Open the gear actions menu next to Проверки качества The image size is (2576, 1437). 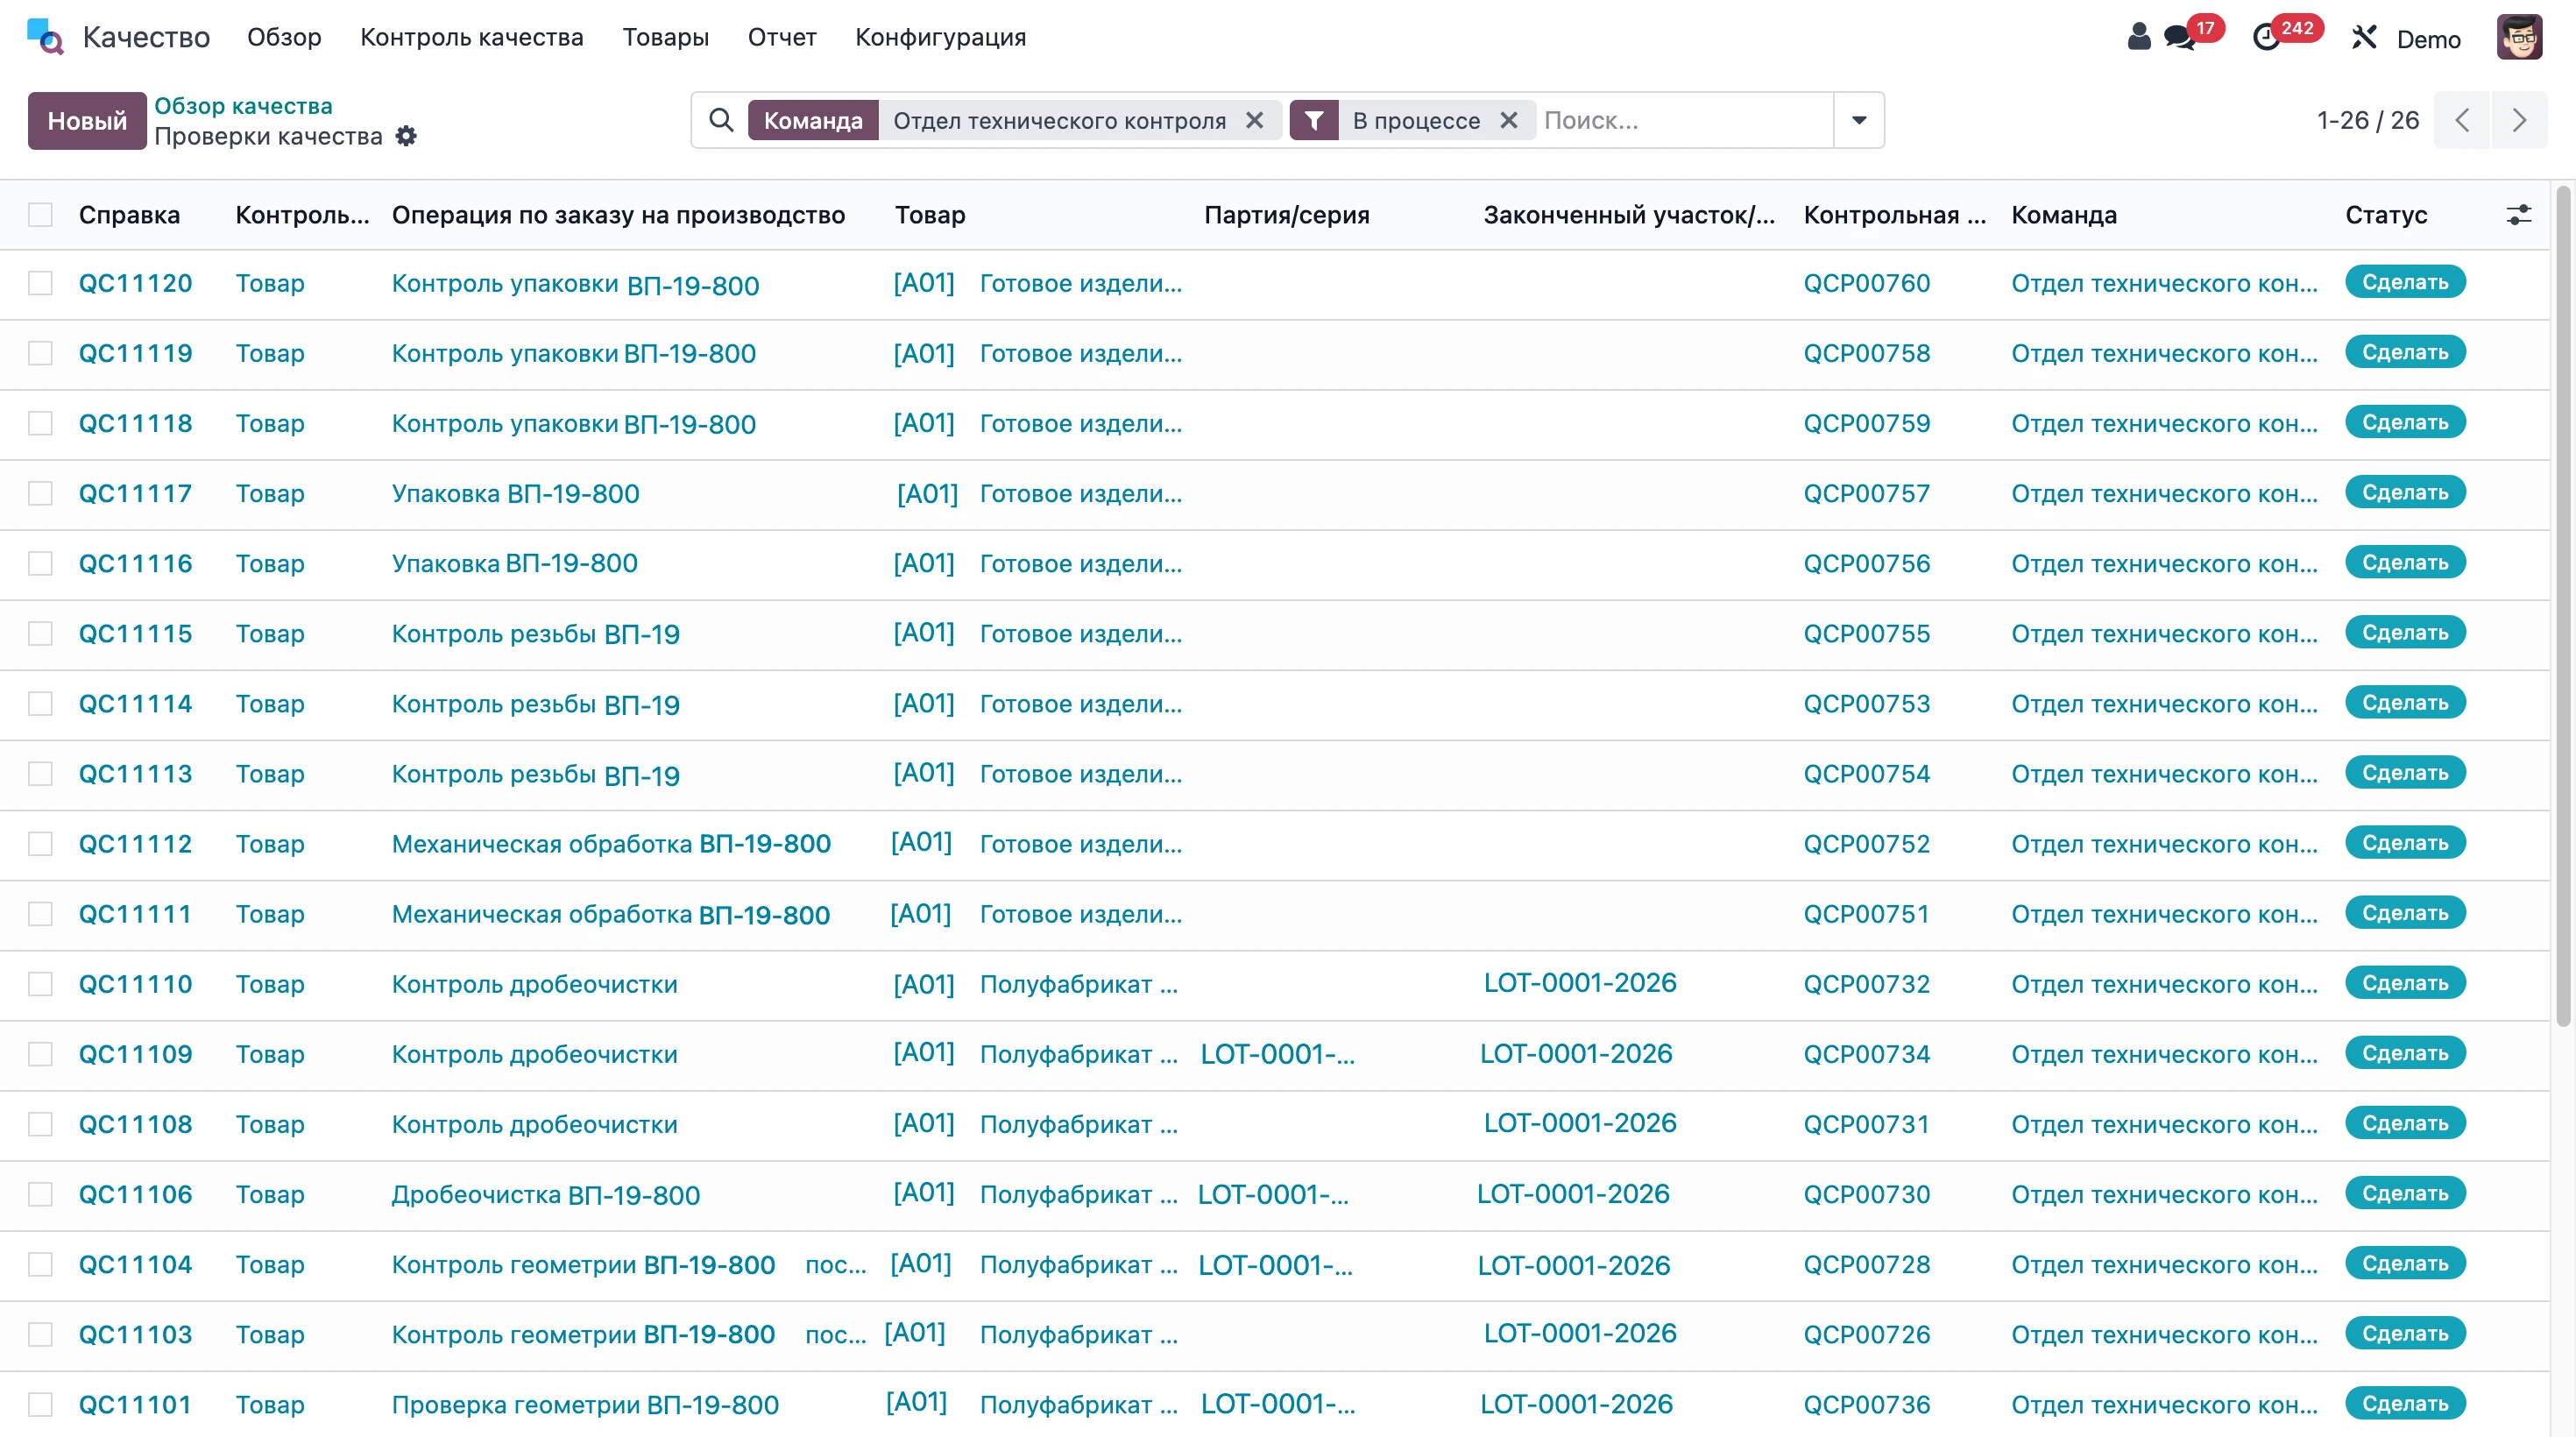(x=405, y=136)
